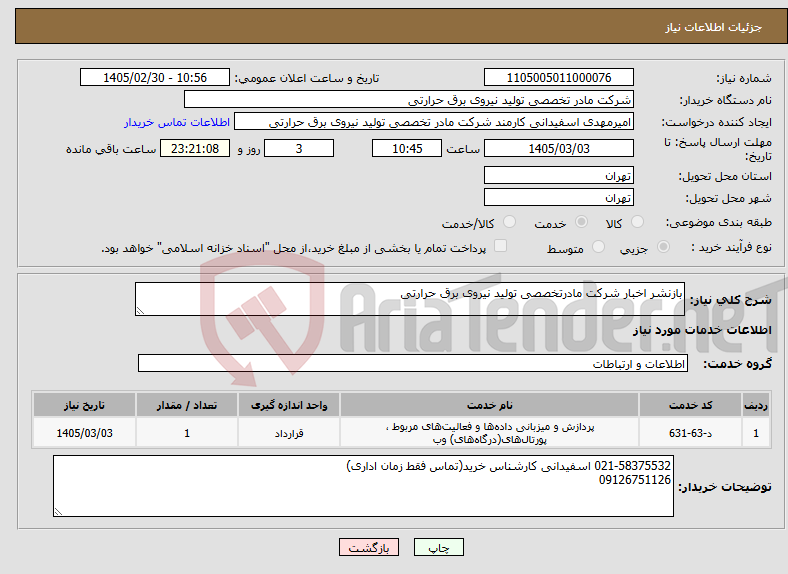Click the service name cell پردازش و میزبانی داده‌ها
788x574 pixels.
489,433
